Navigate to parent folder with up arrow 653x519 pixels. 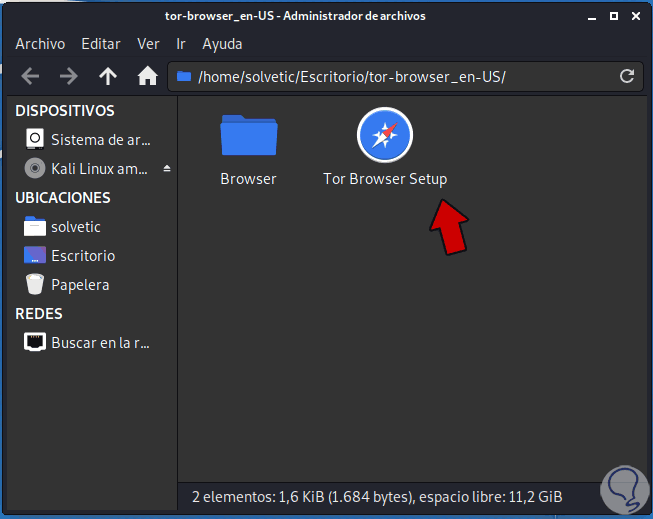pyautogui.click(x=108, y=77)
